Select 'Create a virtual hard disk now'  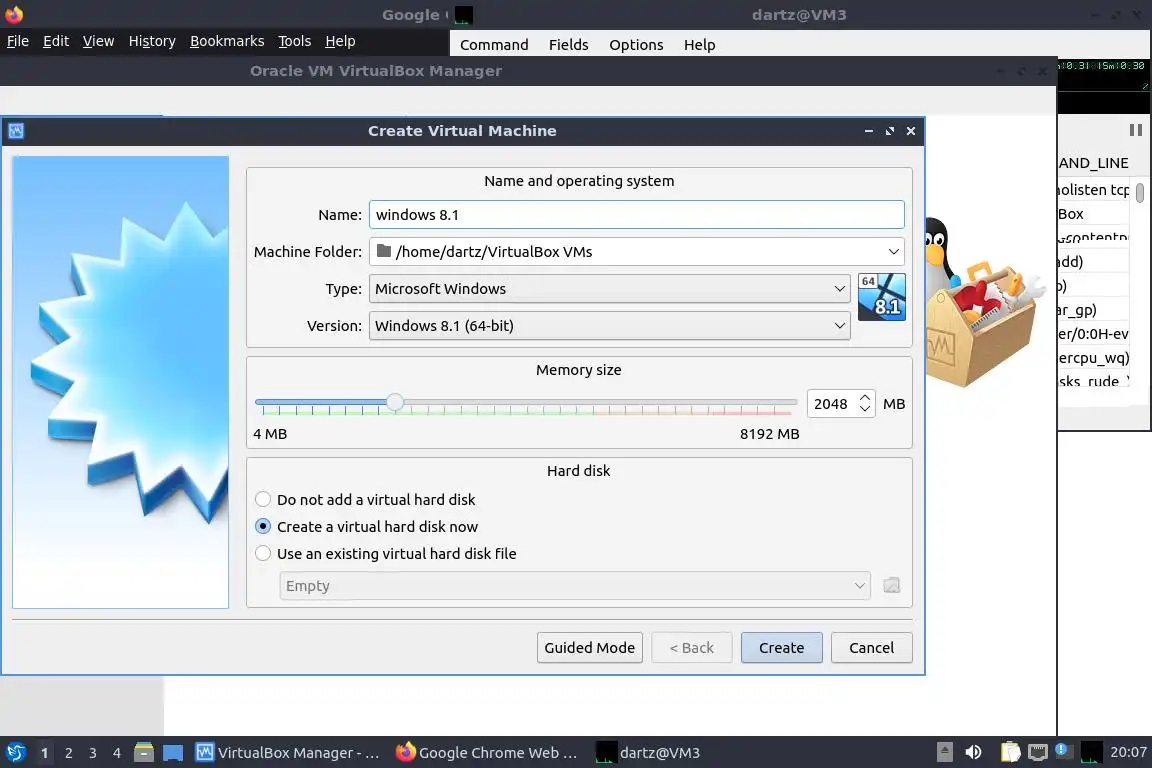click(366, 527)
